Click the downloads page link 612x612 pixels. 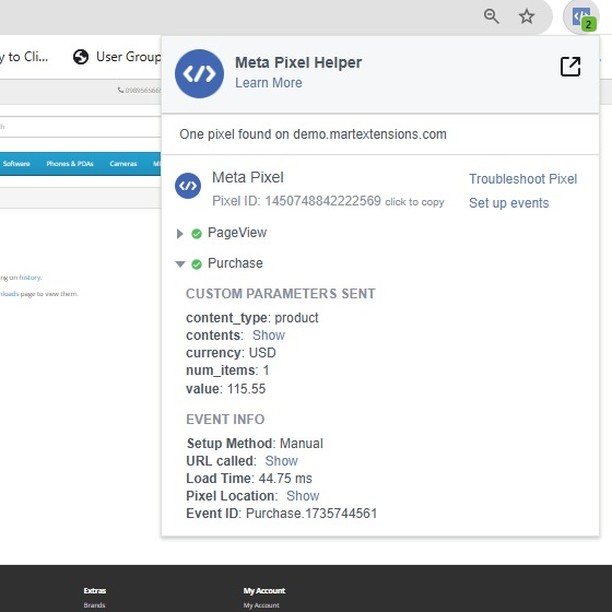9,294
